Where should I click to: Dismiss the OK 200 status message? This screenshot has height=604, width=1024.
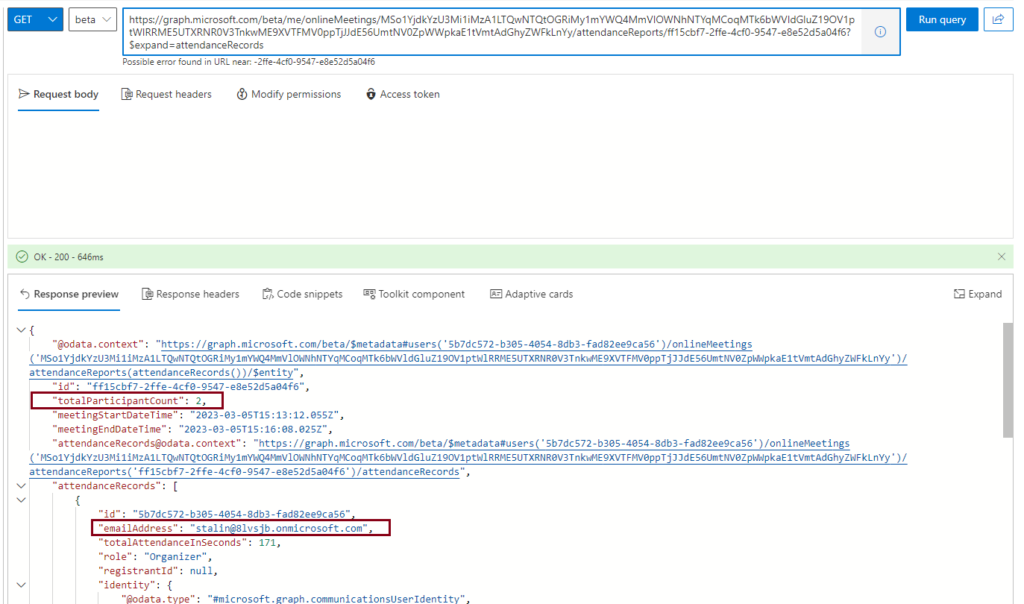pyautogui.click(x=1001, y=257)
